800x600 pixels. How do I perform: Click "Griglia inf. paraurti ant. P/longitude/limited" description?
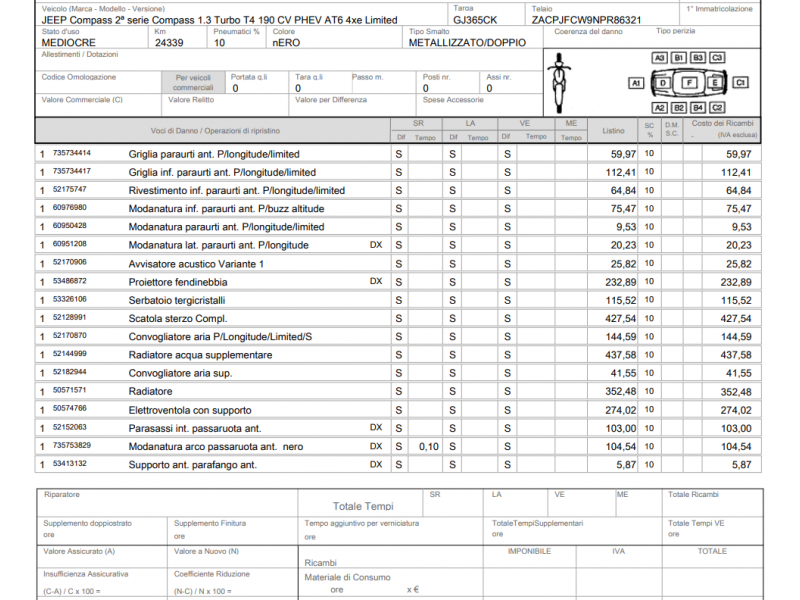(222, 172)
